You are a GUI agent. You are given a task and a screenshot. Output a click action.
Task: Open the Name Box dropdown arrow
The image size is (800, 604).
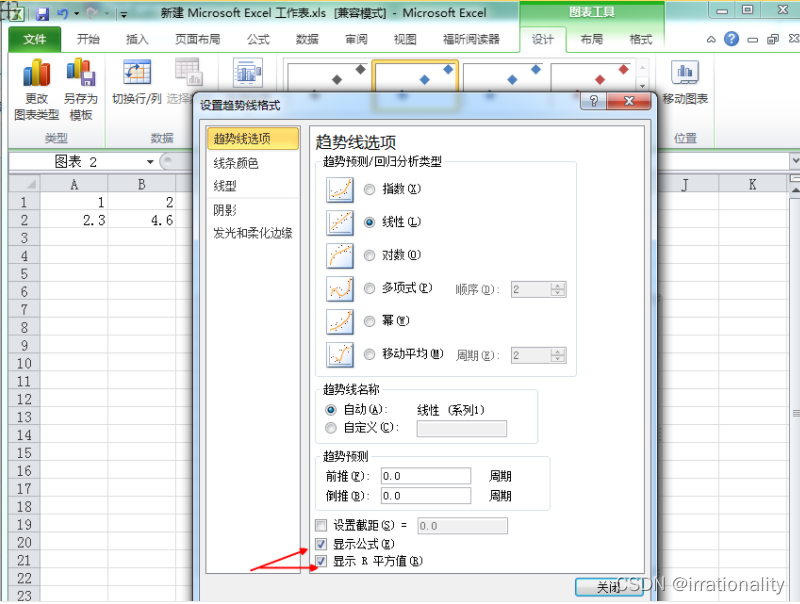(x=150, y=162)
